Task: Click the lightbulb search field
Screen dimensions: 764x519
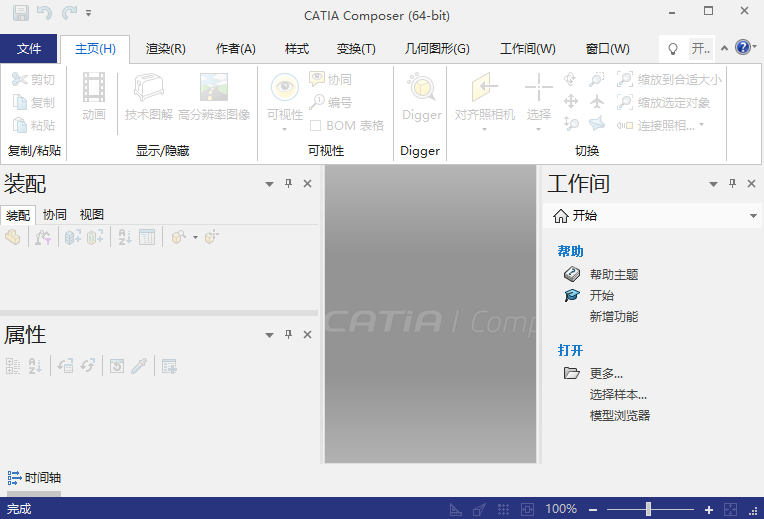Action: [x=687, y=48]
